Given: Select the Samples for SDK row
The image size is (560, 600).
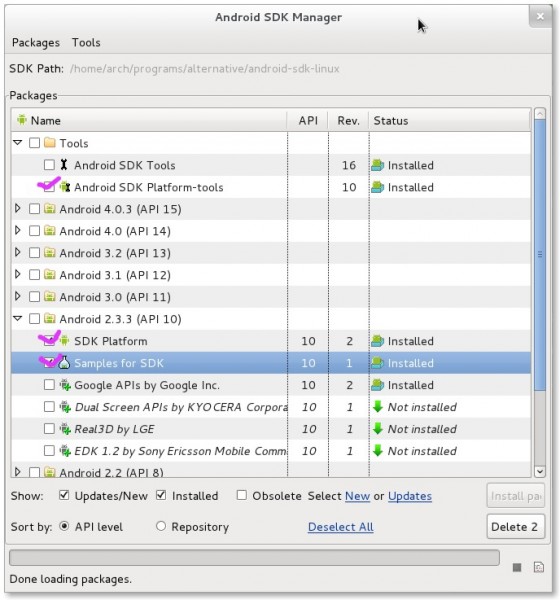Looking at the screenshot, I should [271, 363].
